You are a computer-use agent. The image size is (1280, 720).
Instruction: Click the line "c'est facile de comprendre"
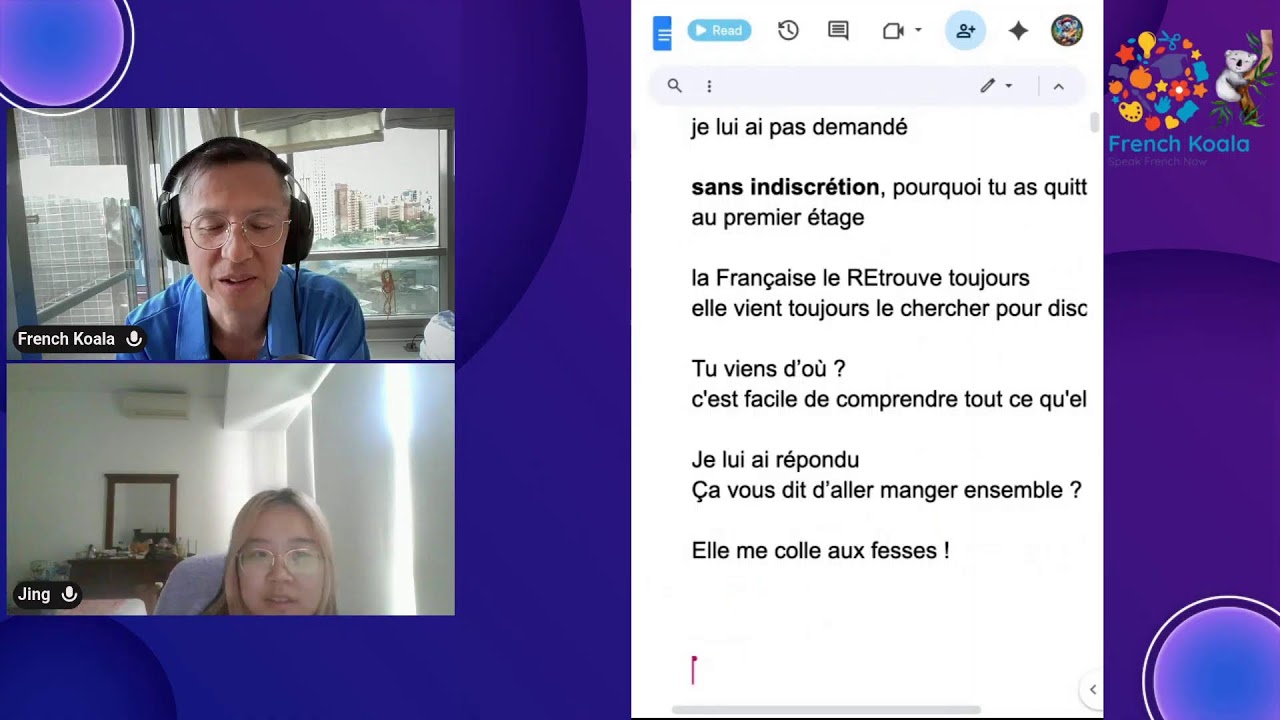click(889, 399)
